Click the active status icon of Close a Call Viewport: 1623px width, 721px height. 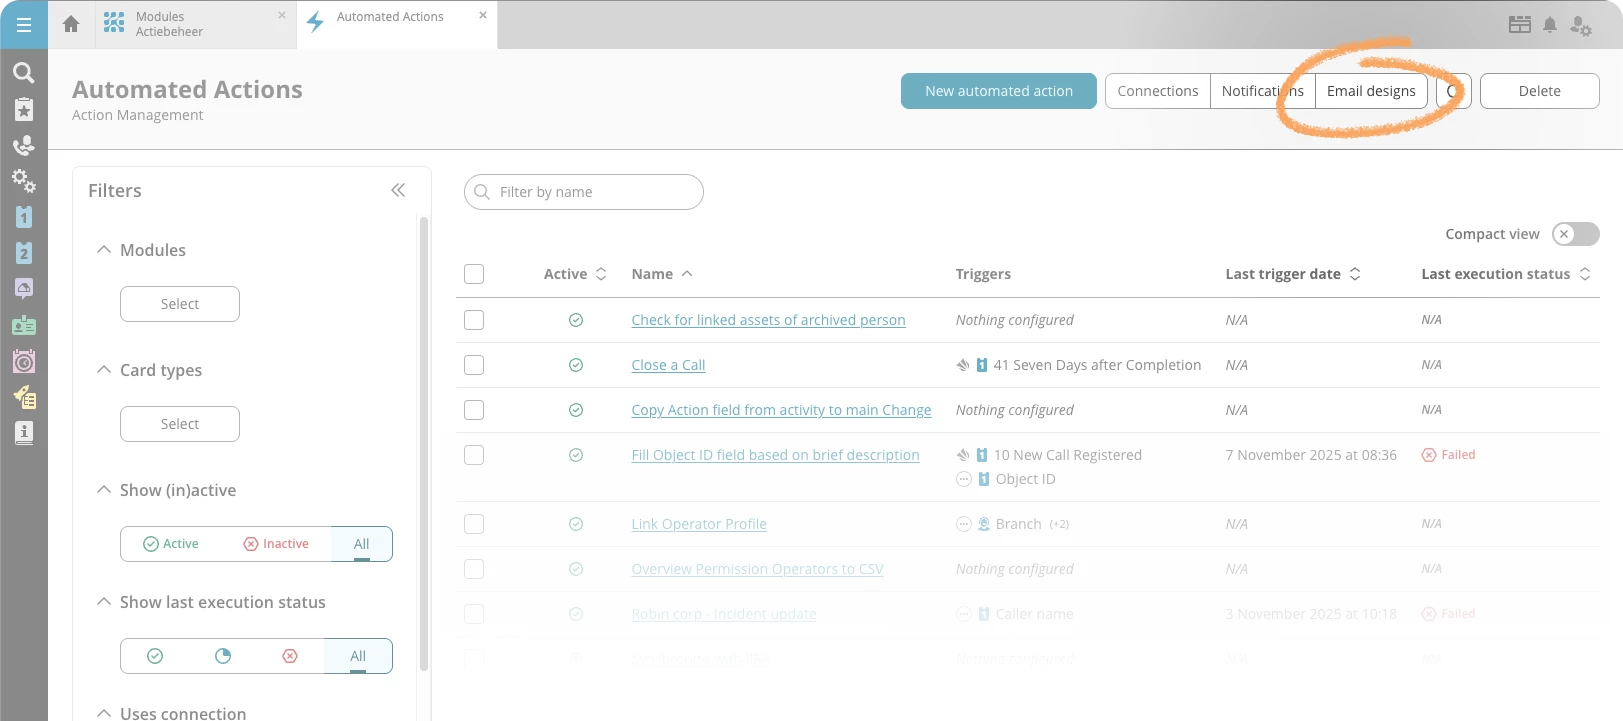click(x=576, y=365)
